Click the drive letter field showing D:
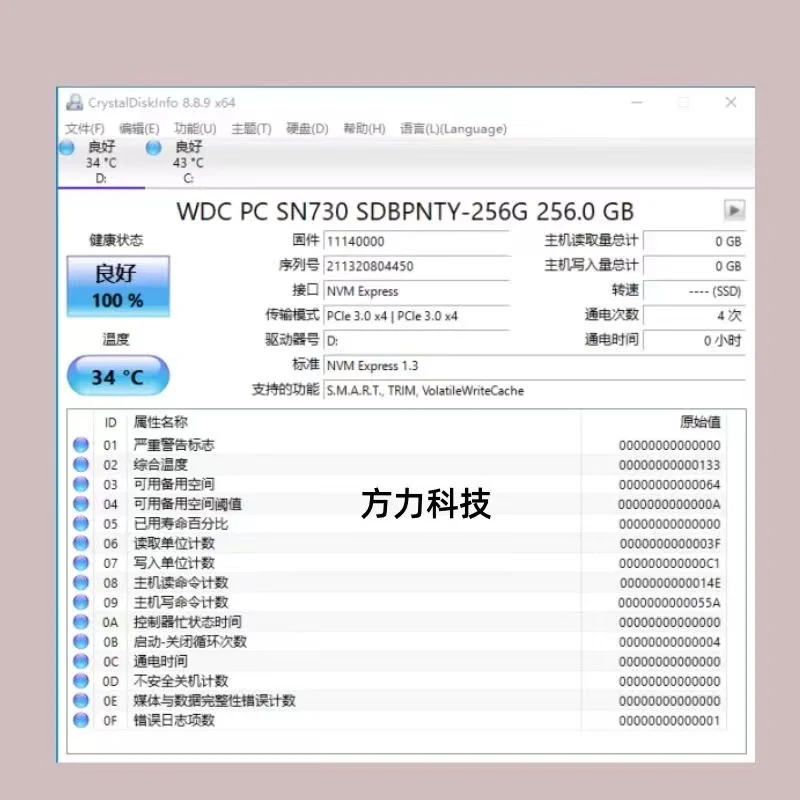 417,341
